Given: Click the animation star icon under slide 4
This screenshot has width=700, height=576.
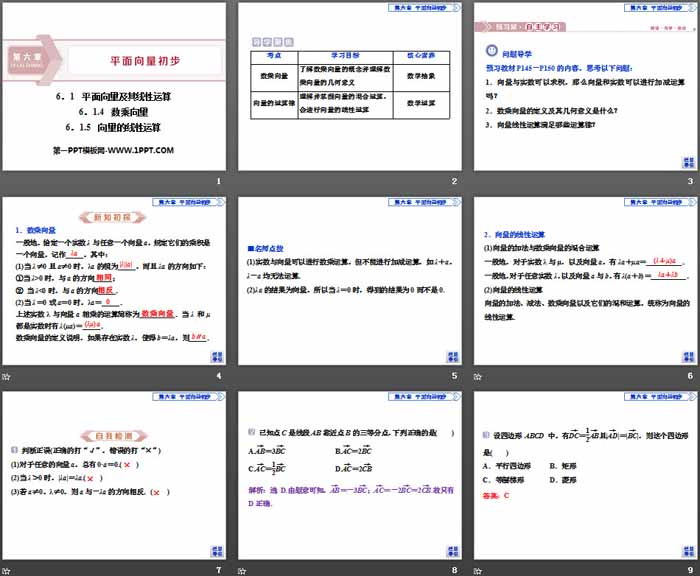Looking at the screenshot, I should 6,375.
